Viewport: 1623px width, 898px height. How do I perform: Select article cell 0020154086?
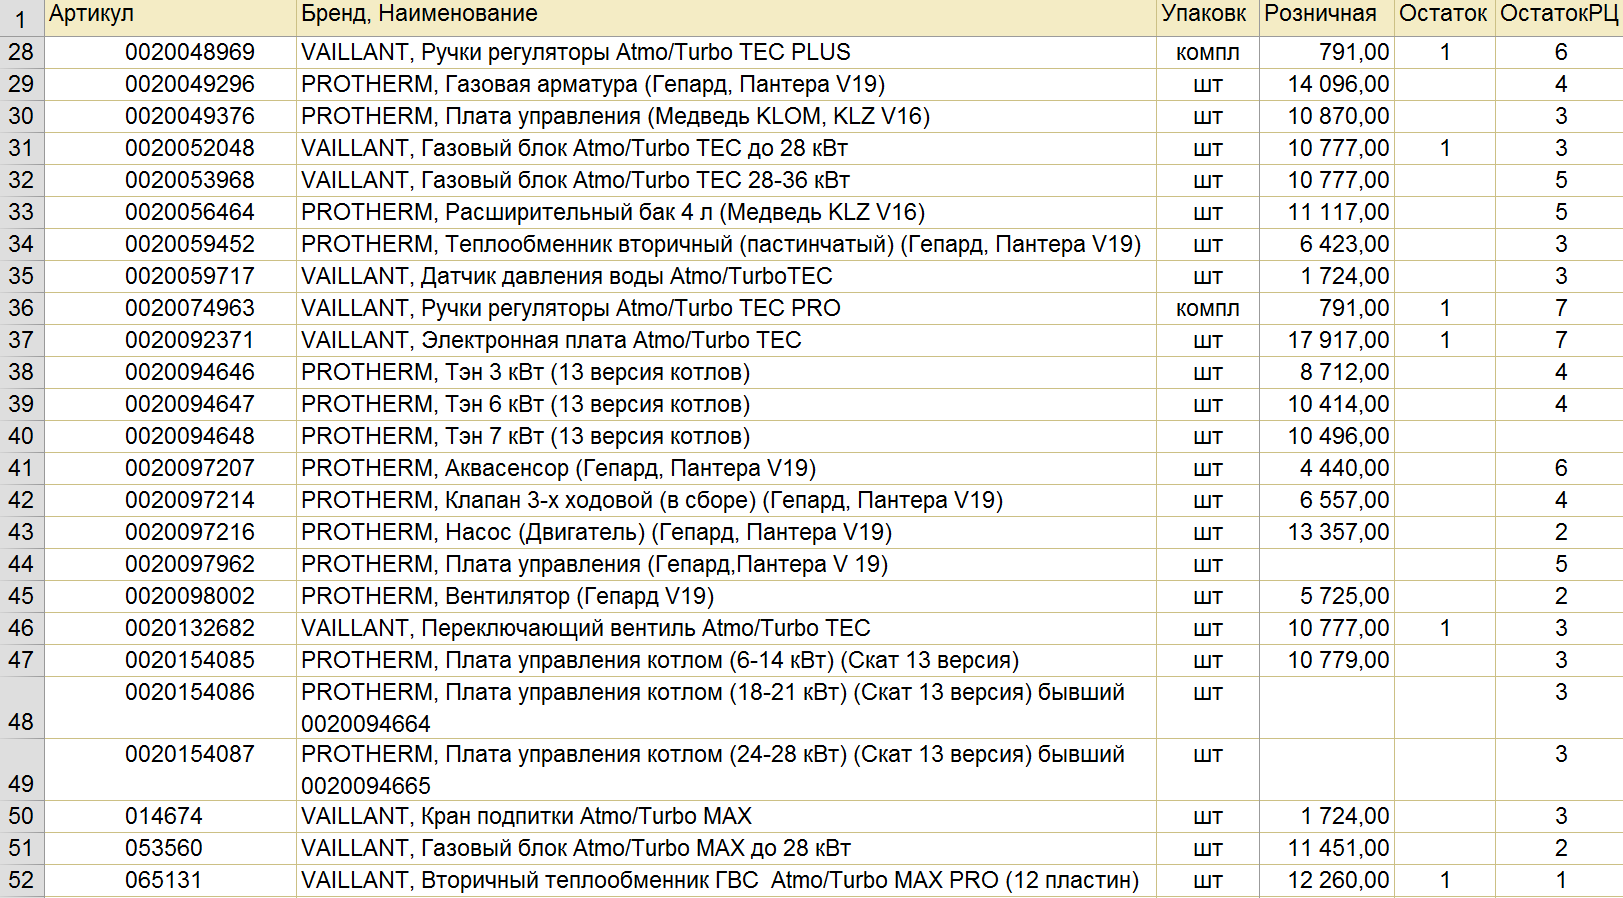[170, 708]
